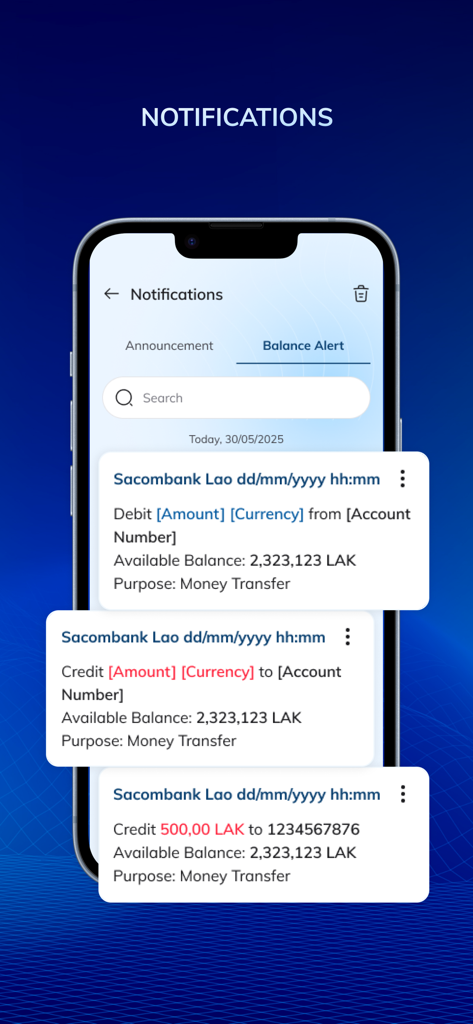This screenshot has height=1024, width=473.
Task: Click the NOTIFICATIONS heading above the phone
Action: (236, 118)
